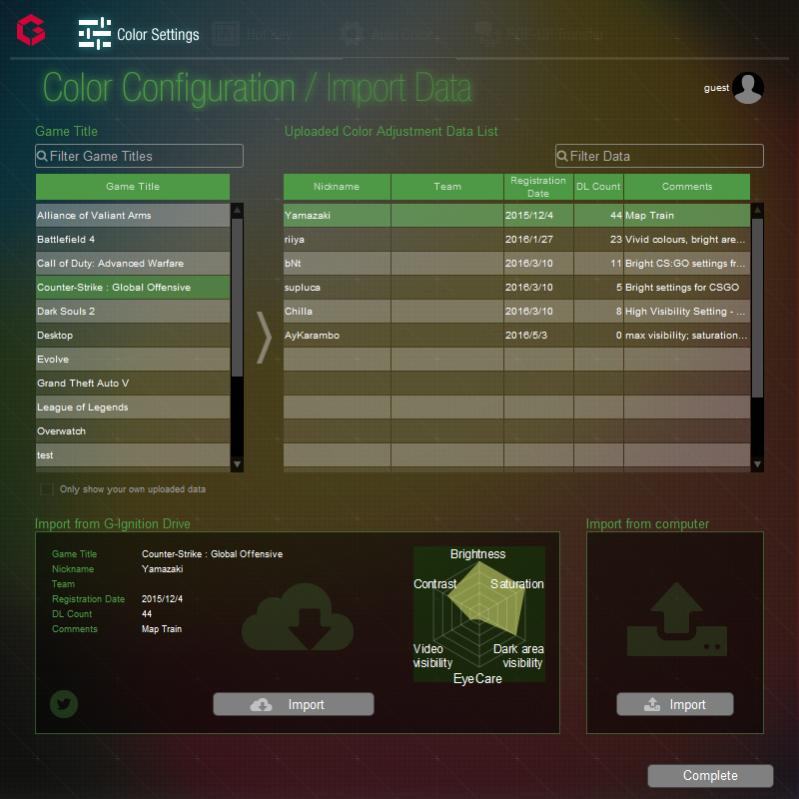Image resolution: width=799 pixels, height=799 pixels.
Task: Click the game list scrollbar thumb
Action: point(237,298)
